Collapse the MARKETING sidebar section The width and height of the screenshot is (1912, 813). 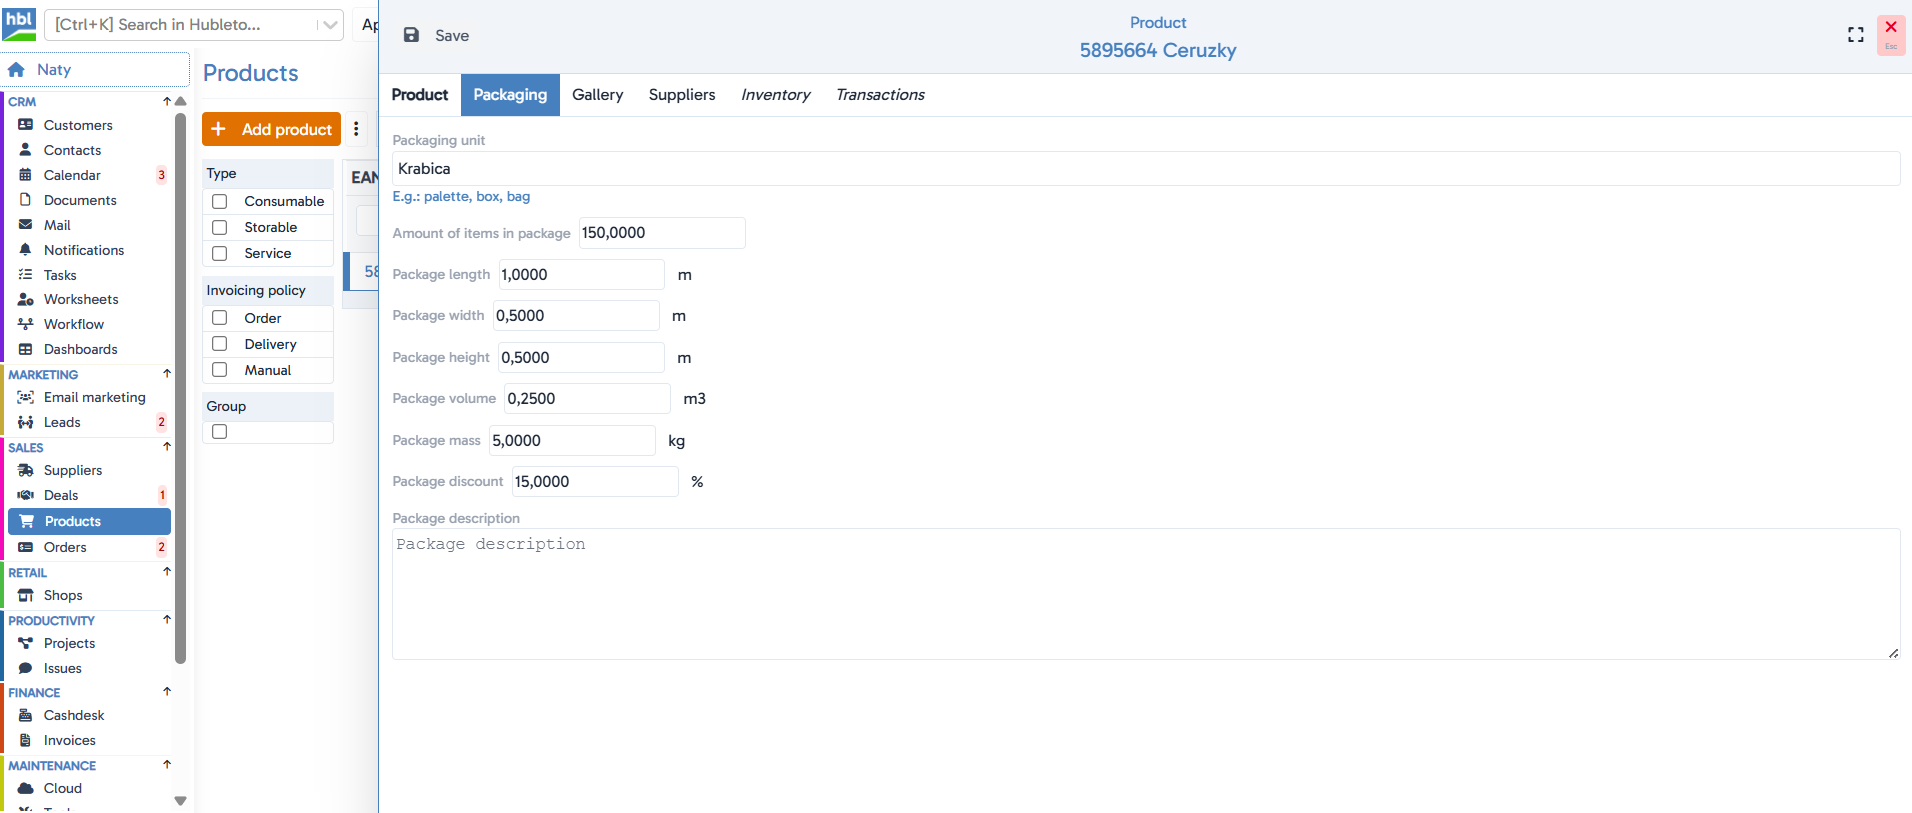167,374
